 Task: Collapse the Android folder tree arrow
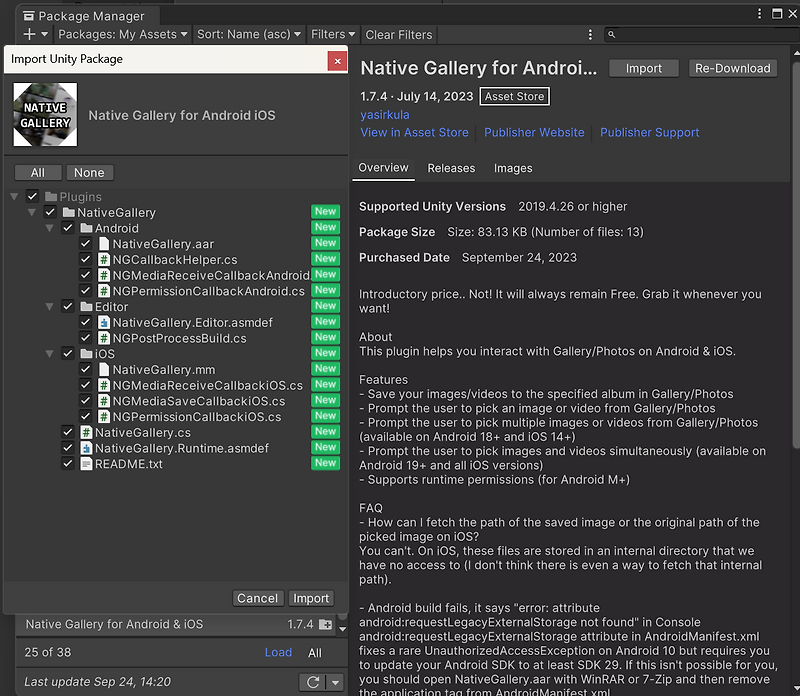coord(50,229)
